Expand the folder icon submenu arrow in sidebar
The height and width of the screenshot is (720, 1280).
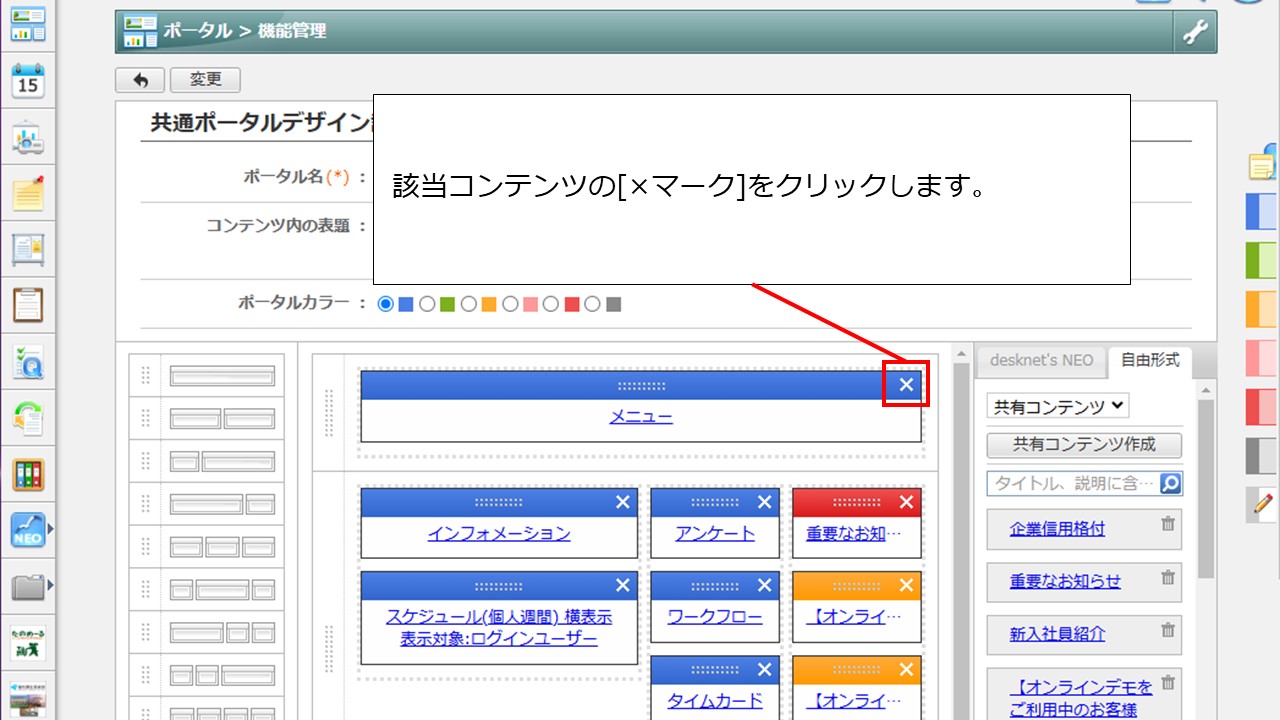point(50,585)
